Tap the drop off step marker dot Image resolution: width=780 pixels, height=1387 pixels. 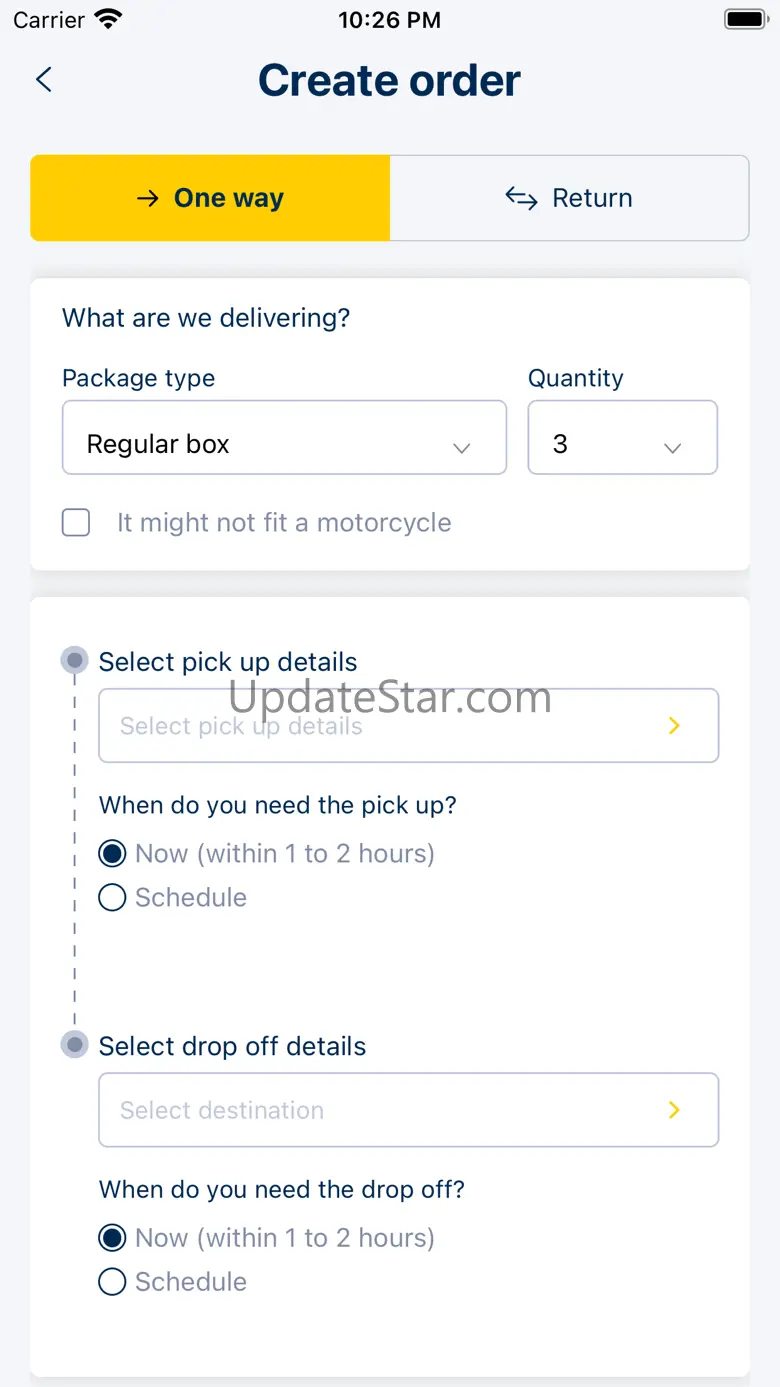point(74,1045)
